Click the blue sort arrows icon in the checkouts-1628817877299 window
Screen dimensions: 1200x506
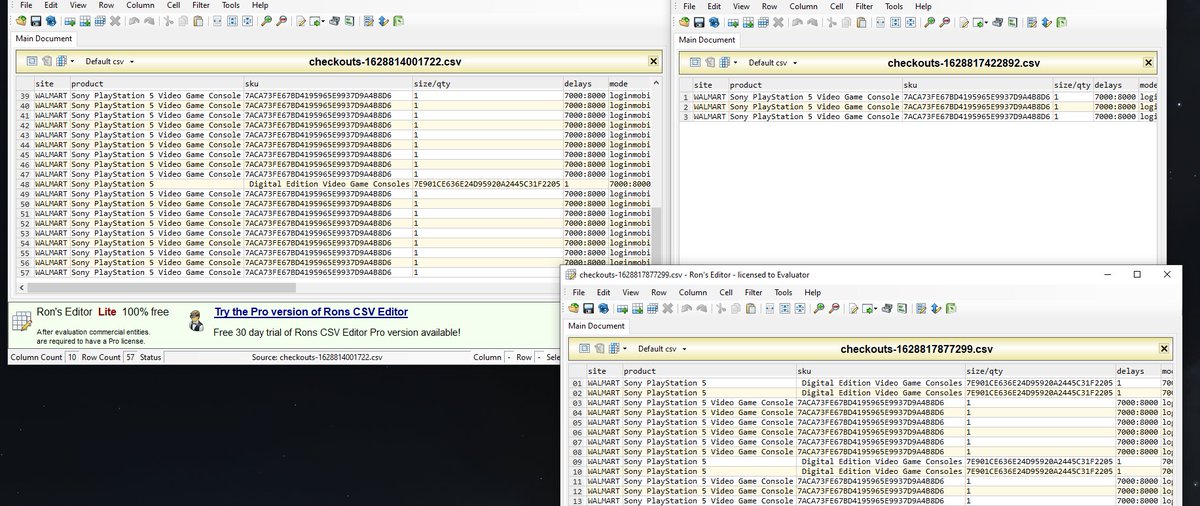(935, 308)
